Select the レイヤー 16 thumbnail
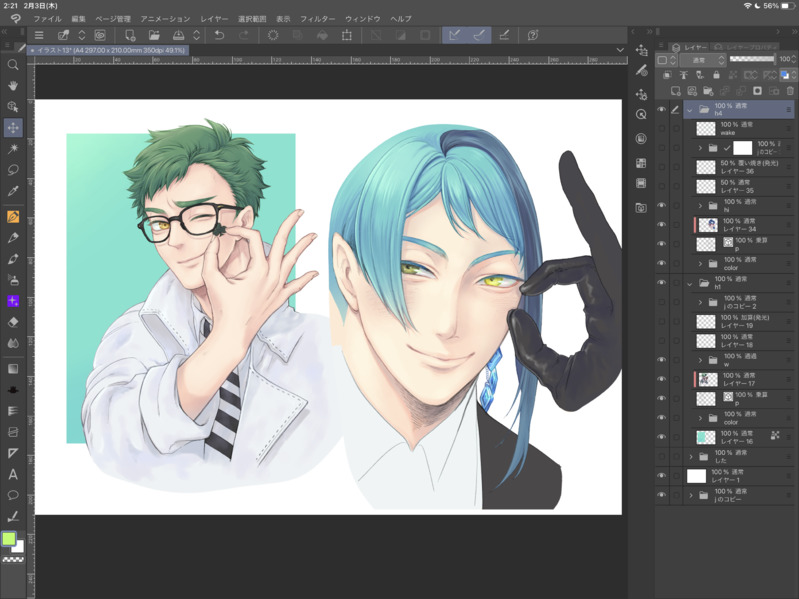Screen dimensions: 799x599 (x=706, y=437)
